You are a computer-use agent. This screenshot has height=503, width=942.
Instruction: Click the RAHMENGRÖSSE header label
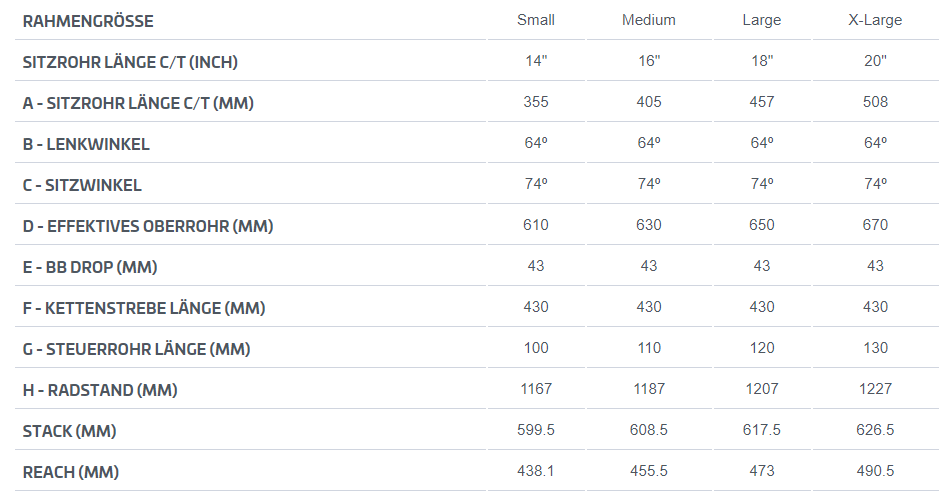(88, 21)
